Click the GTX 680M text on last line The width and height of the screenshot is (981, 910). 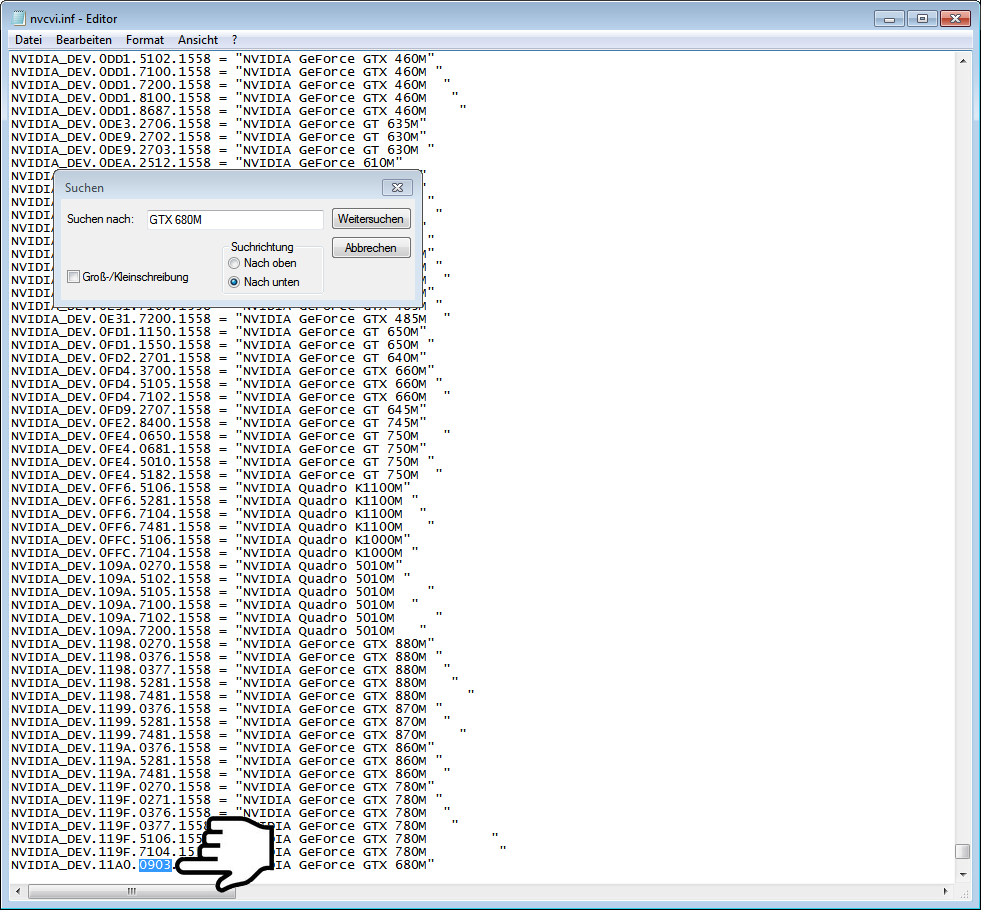point(395,865)
